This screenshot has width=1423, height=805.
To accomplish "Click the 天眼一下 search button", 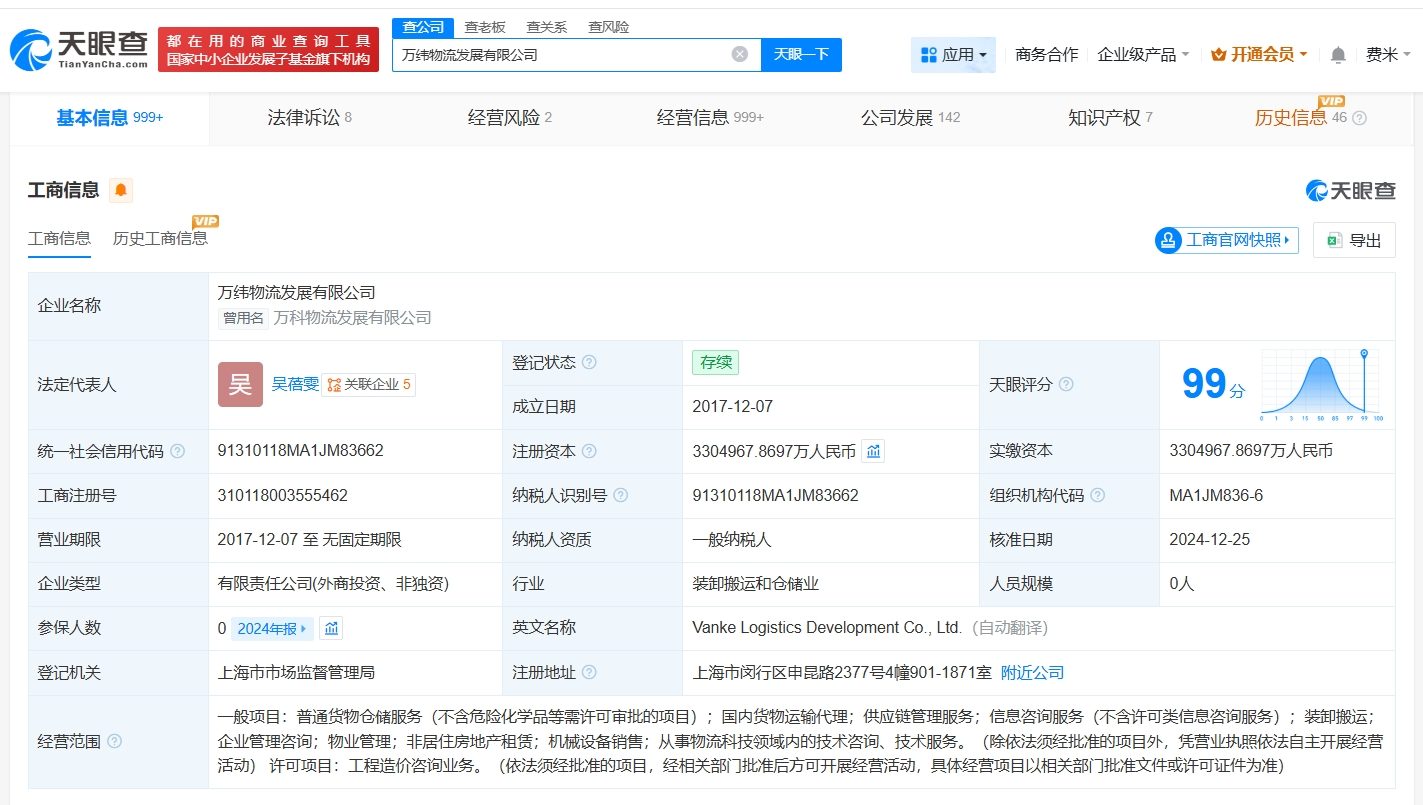I will coord(802,54).
